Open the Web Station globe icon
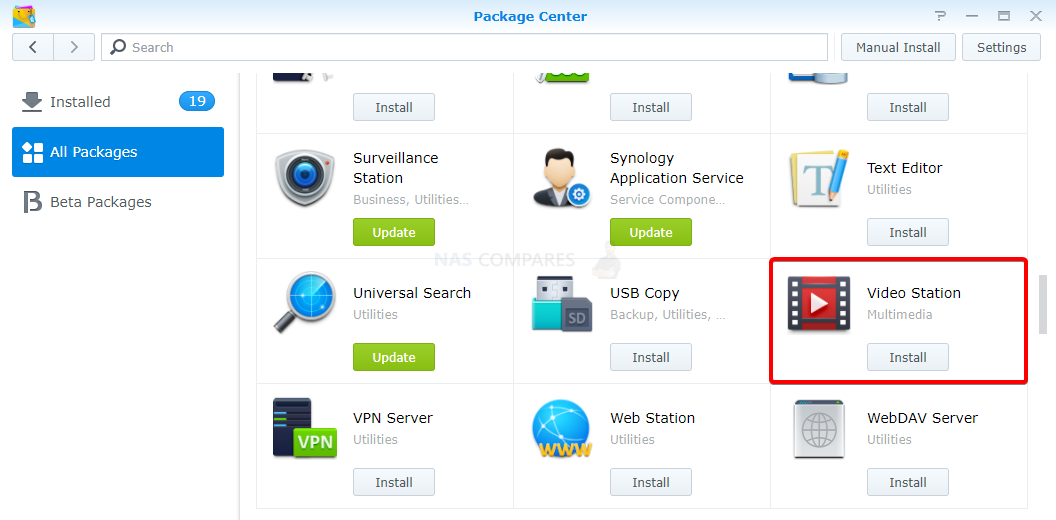 [x=562, y=428]
